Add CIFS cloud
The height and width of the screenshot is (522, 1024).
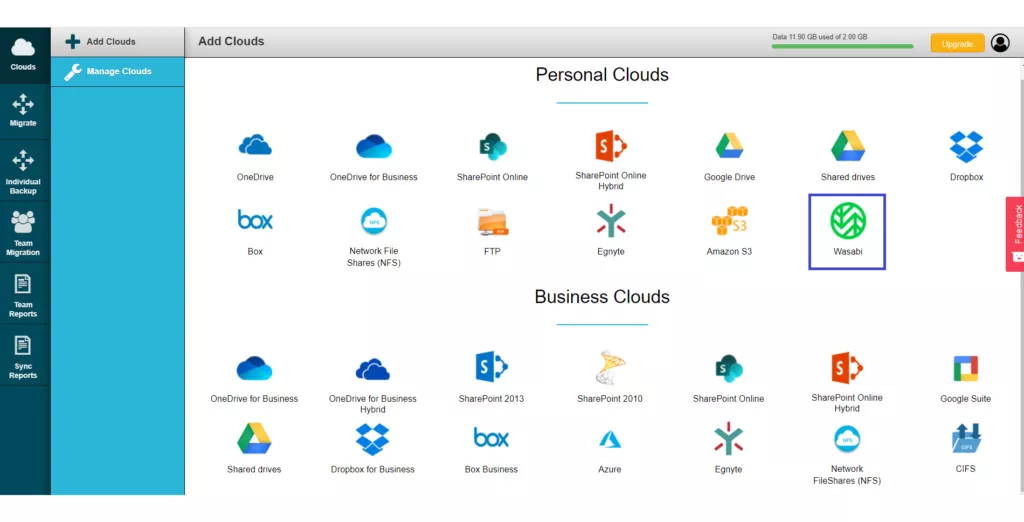pos(965,449)
